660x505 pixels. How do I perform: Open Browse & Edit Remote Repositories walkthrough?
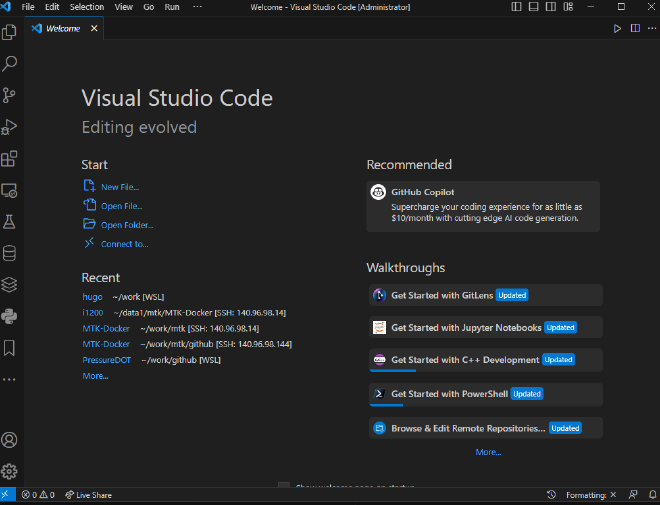(x=486, y=428)
